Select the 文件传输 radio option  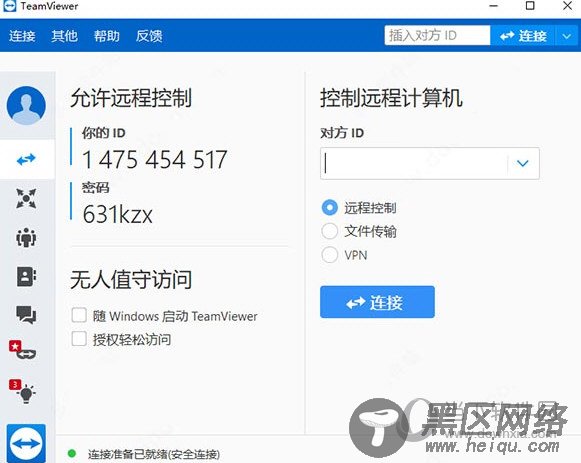click(x=329, y=231)
